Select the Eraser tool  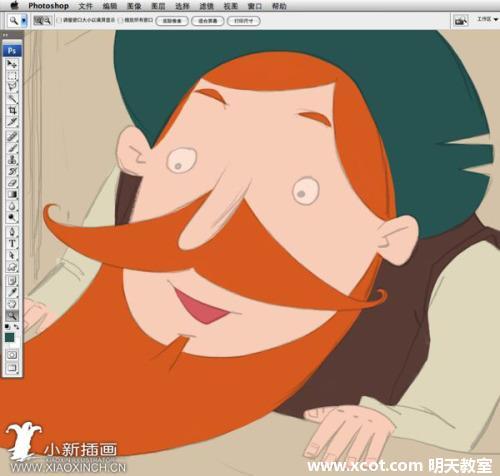[12, 183]
